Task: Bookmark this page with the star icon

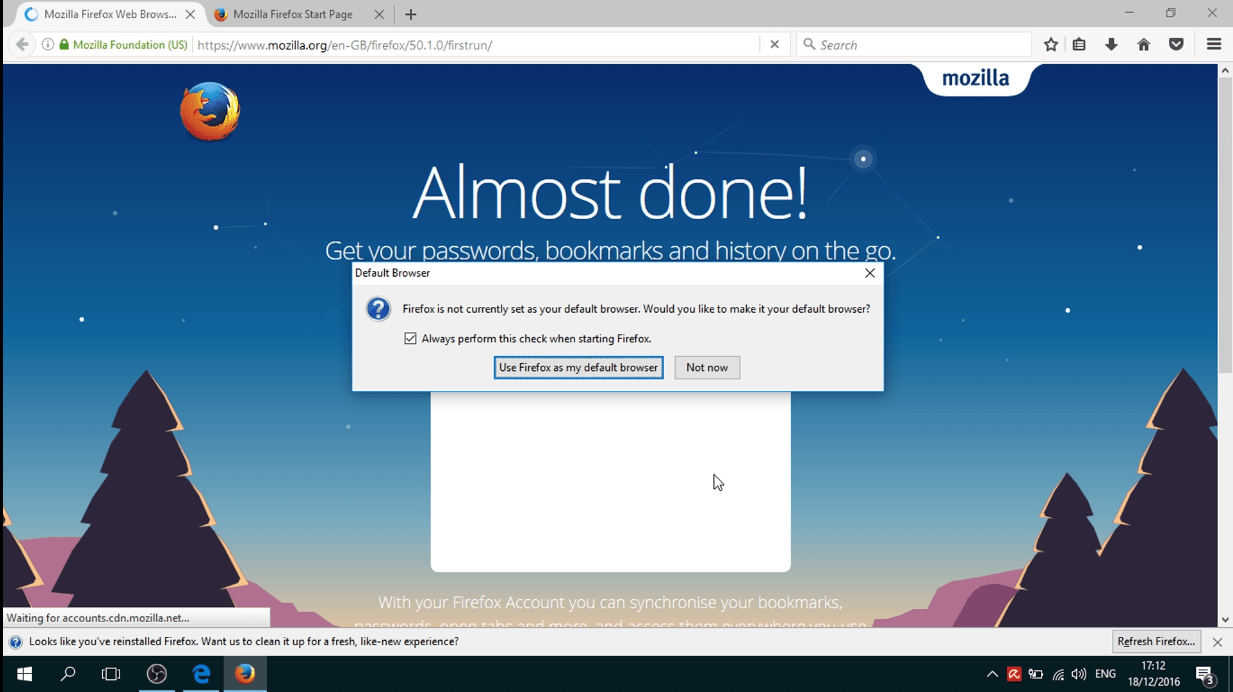Action: tap(1051, 45)
